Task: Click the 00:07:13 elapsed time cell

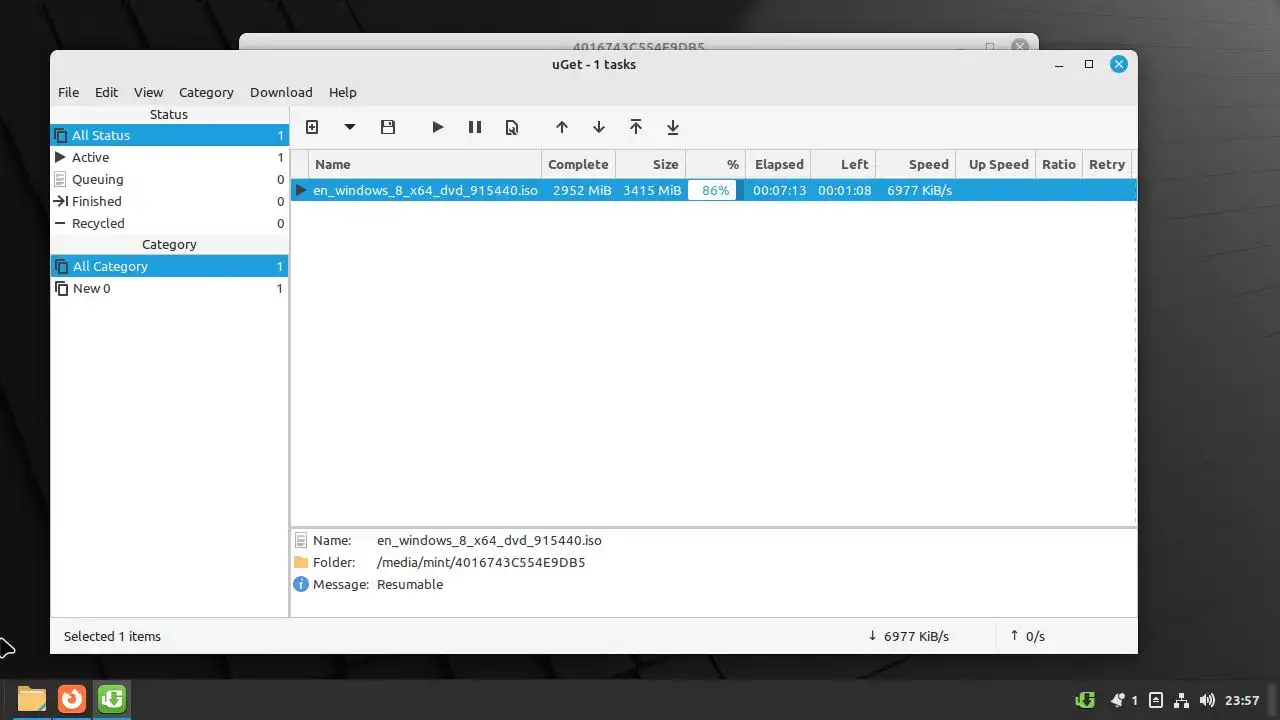Action: click(779, 190)
